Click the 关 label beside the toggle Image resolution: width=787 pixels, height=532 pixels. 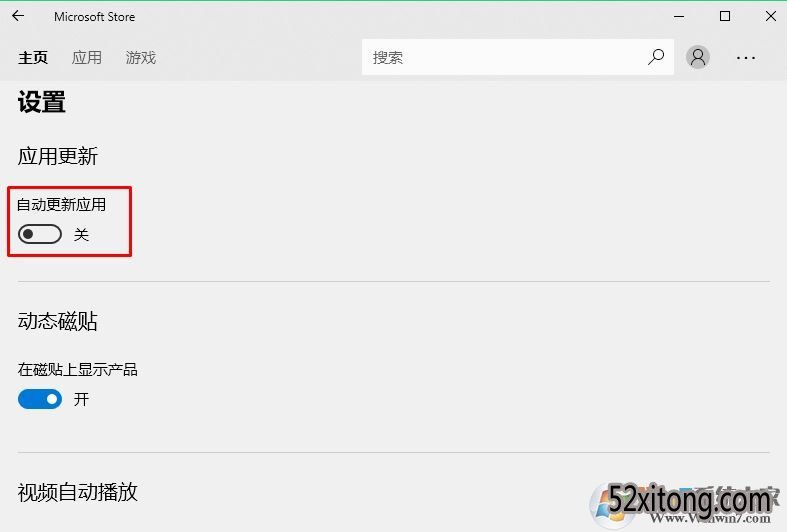(81, 234)
